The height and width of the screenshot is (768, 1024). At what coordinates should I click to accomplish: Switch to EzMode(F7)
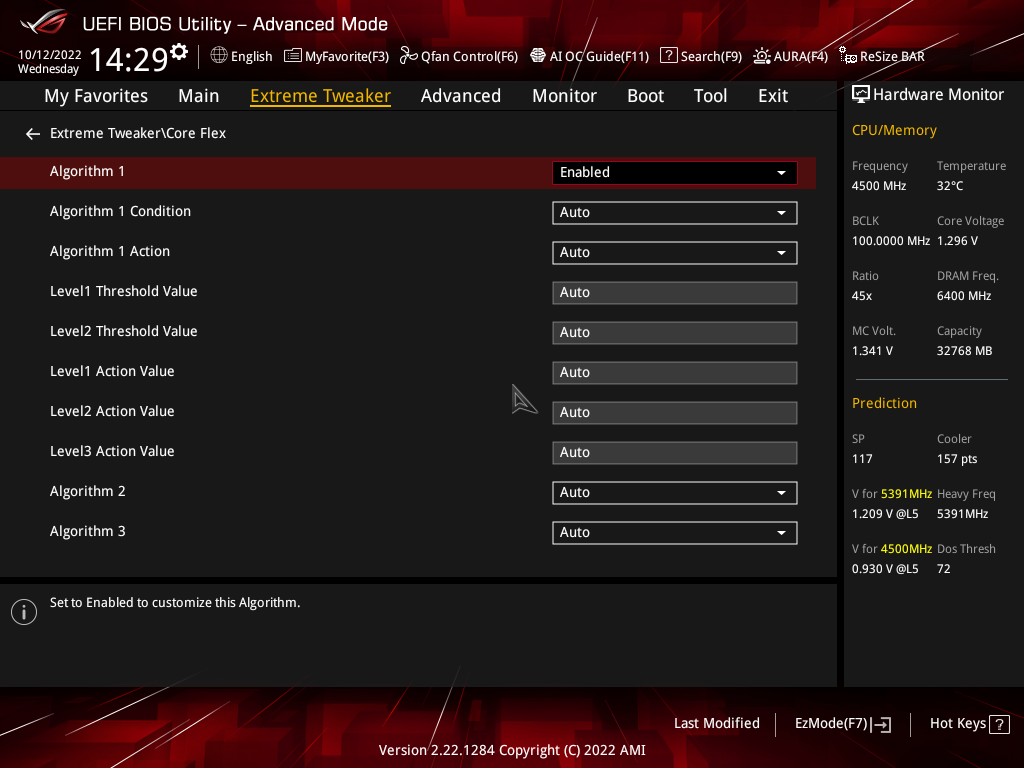(842, 724)
